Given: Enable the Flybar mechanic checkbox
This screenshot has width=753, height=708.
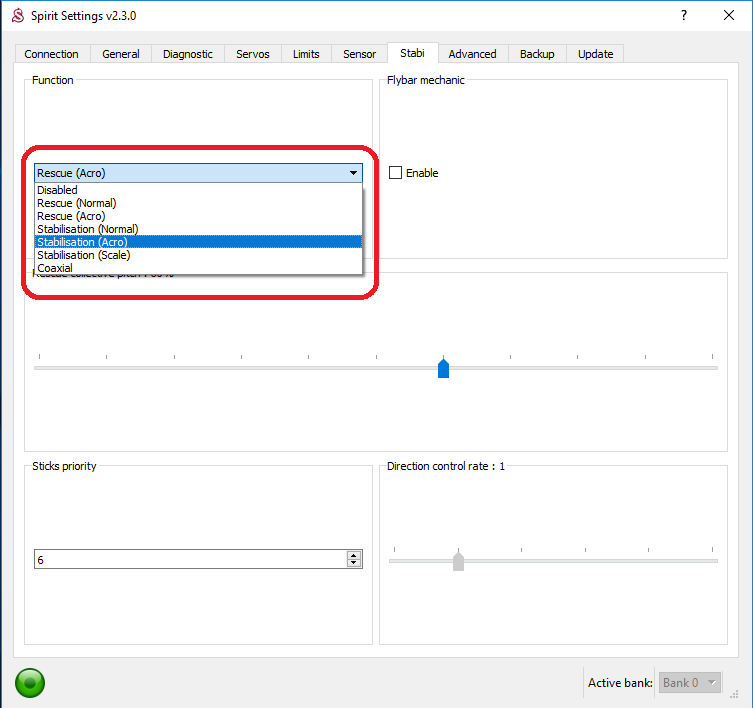Looking at the screenshot, I should point(396,173).
